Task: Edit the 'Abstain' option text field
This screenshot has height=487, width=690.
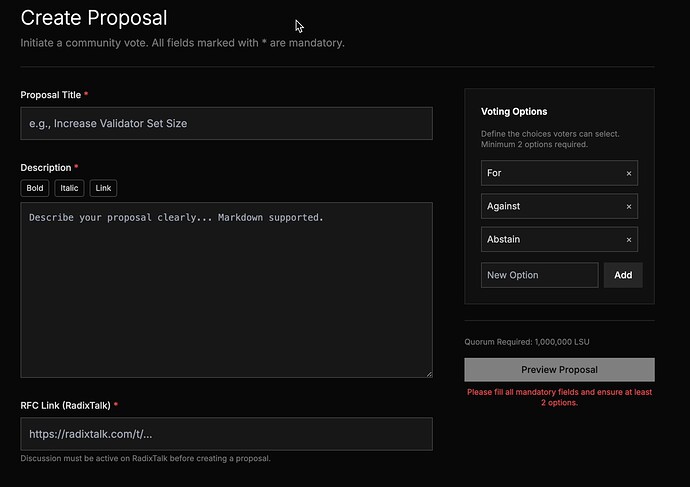Action: (x=550, y=240)
